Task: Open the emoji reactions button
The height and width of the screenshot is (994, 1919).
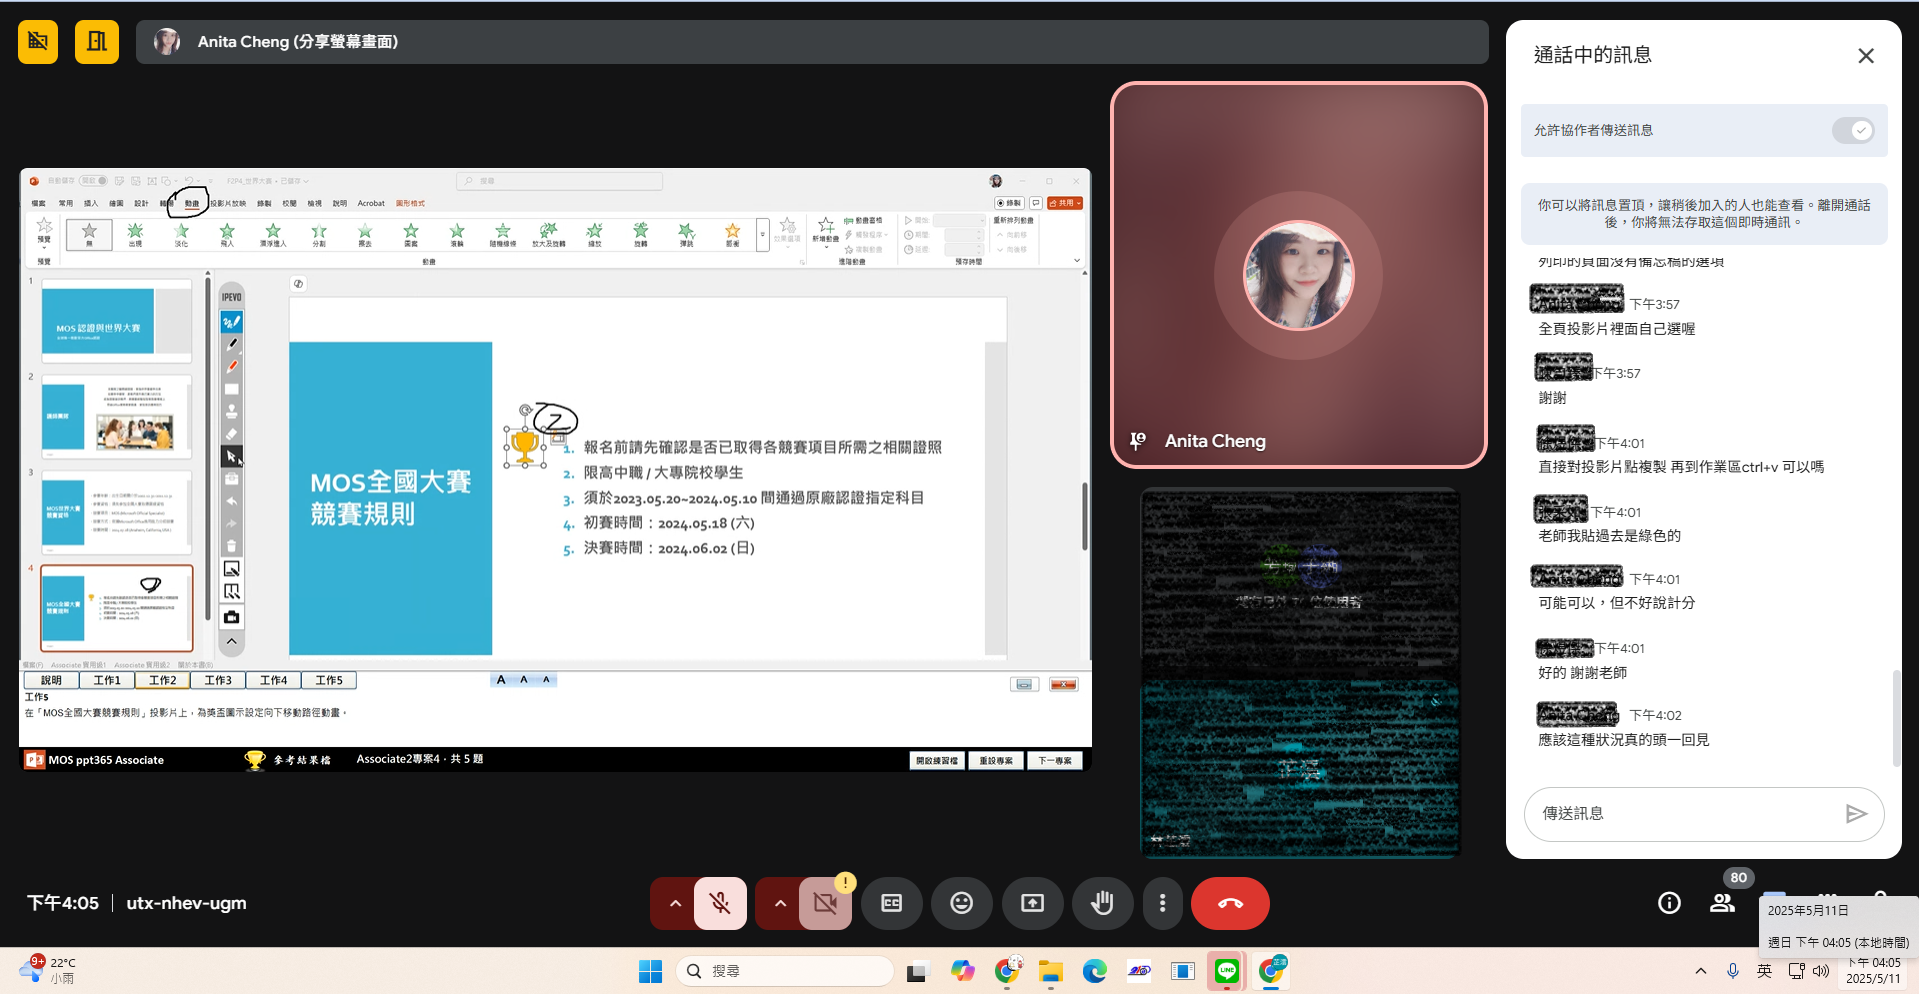Action: click(961, 903)
